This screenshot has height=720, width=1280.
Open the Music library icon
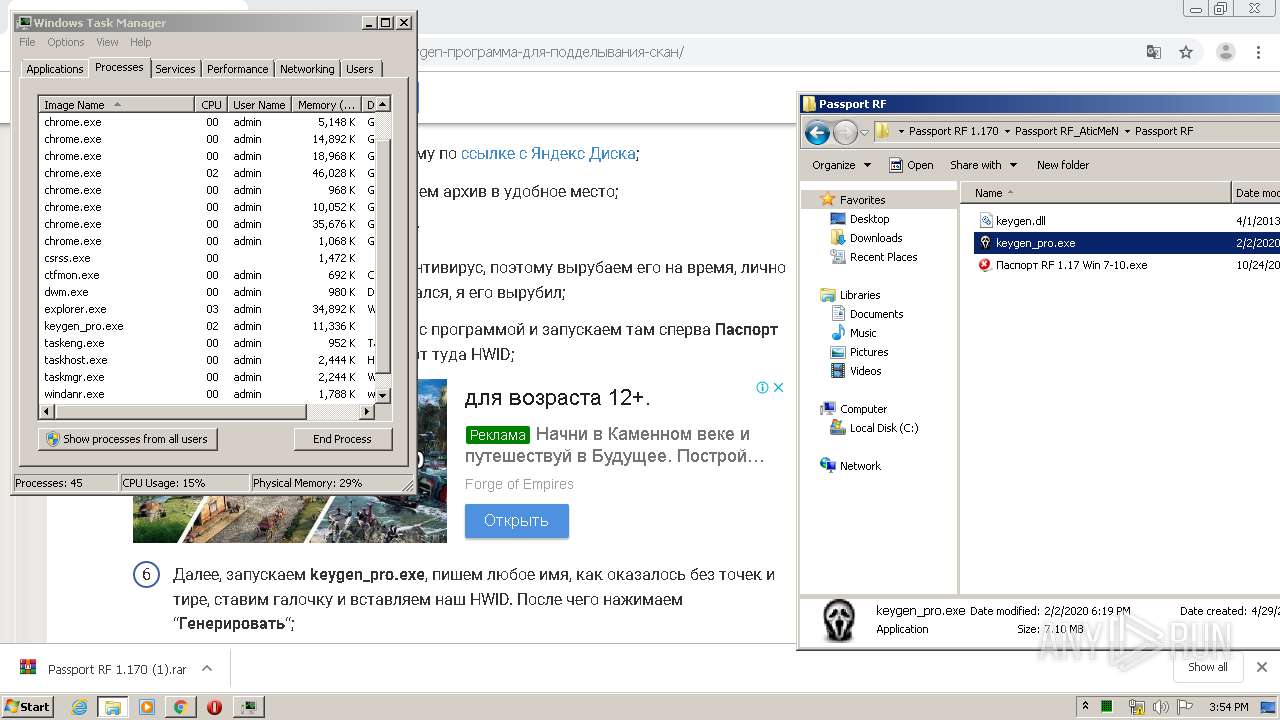point(838,333)
